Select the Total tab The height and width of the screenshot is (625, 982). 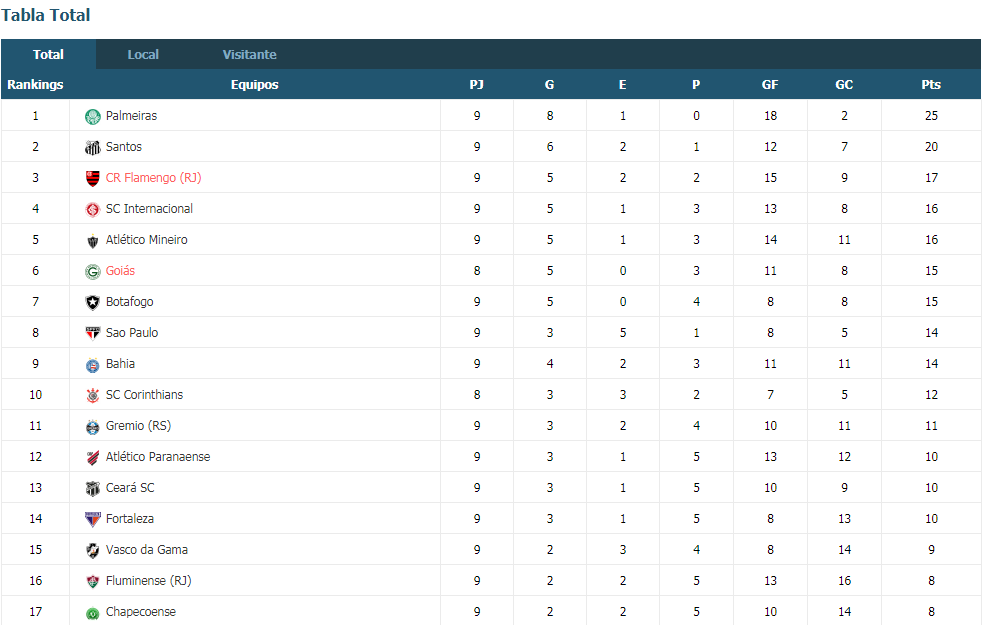pos(48,54)
